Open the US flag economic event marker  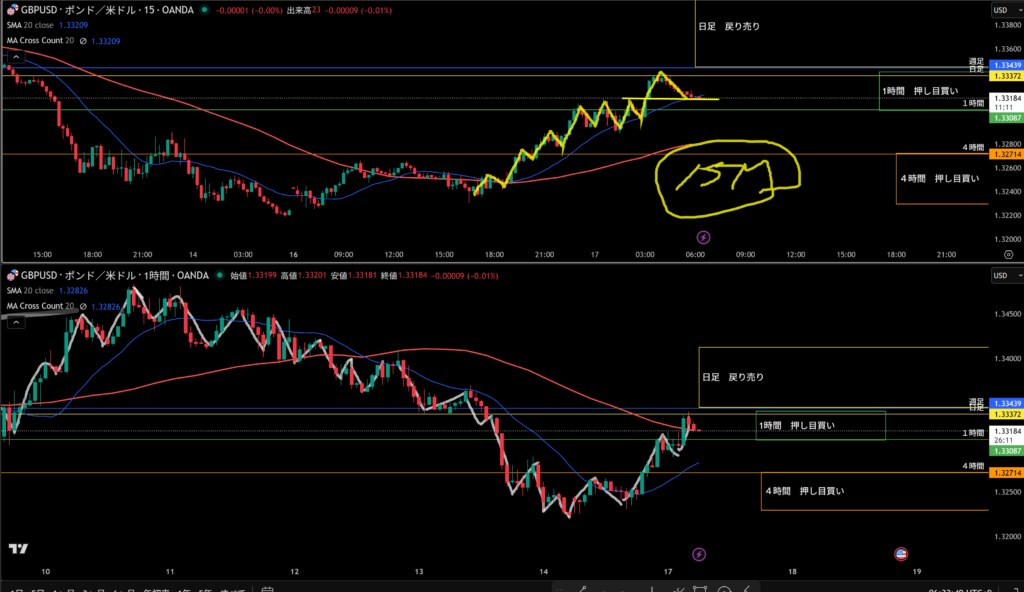(x=900, y=553)
